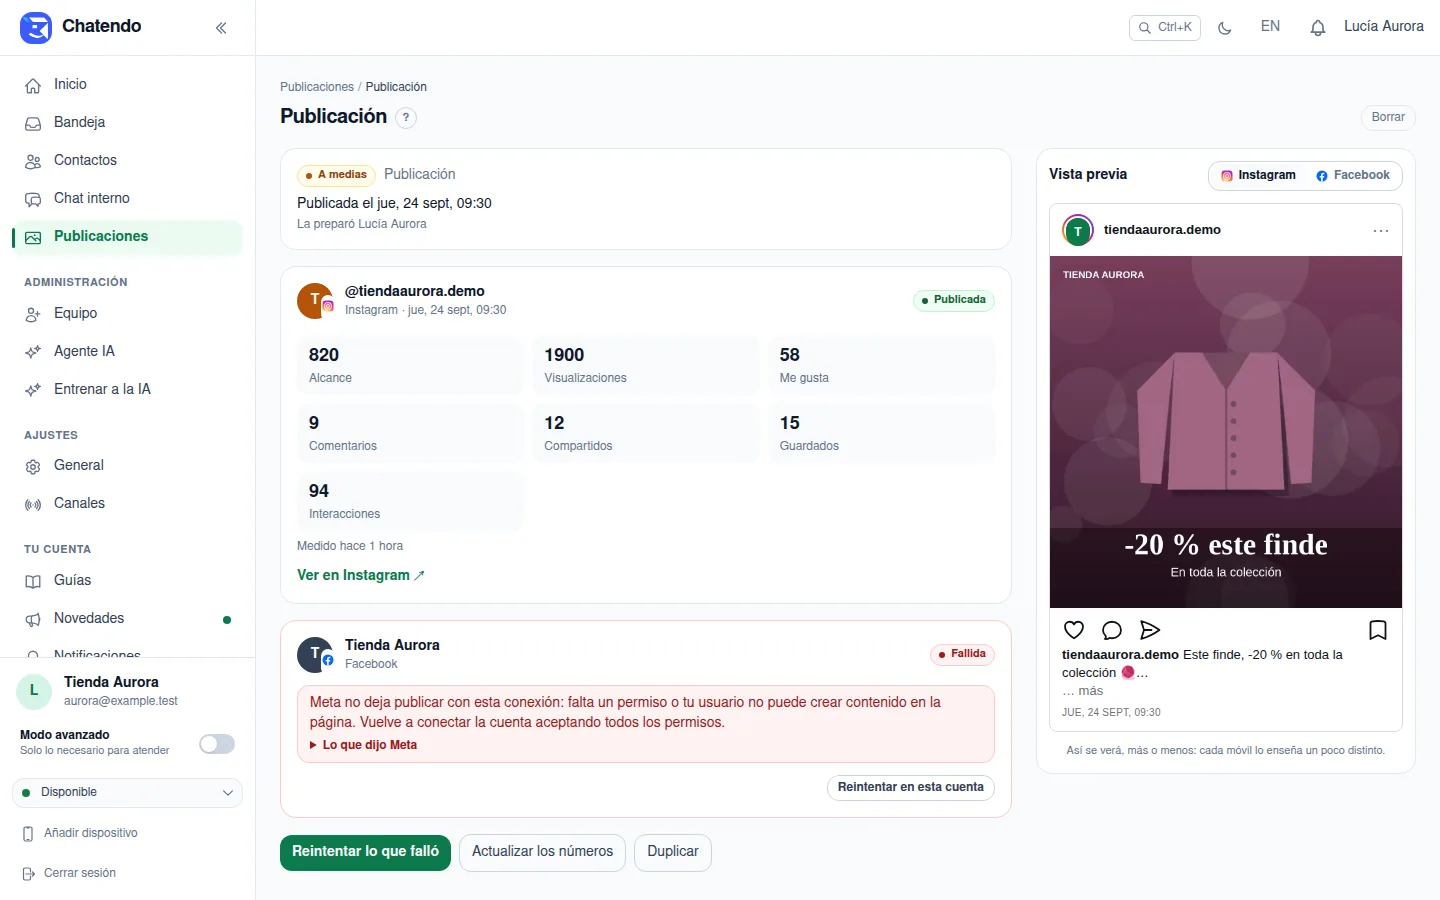Go to Inicio in sidebar
The width and height of the screenshot is (1440, 900).
(x=127, y=85)
